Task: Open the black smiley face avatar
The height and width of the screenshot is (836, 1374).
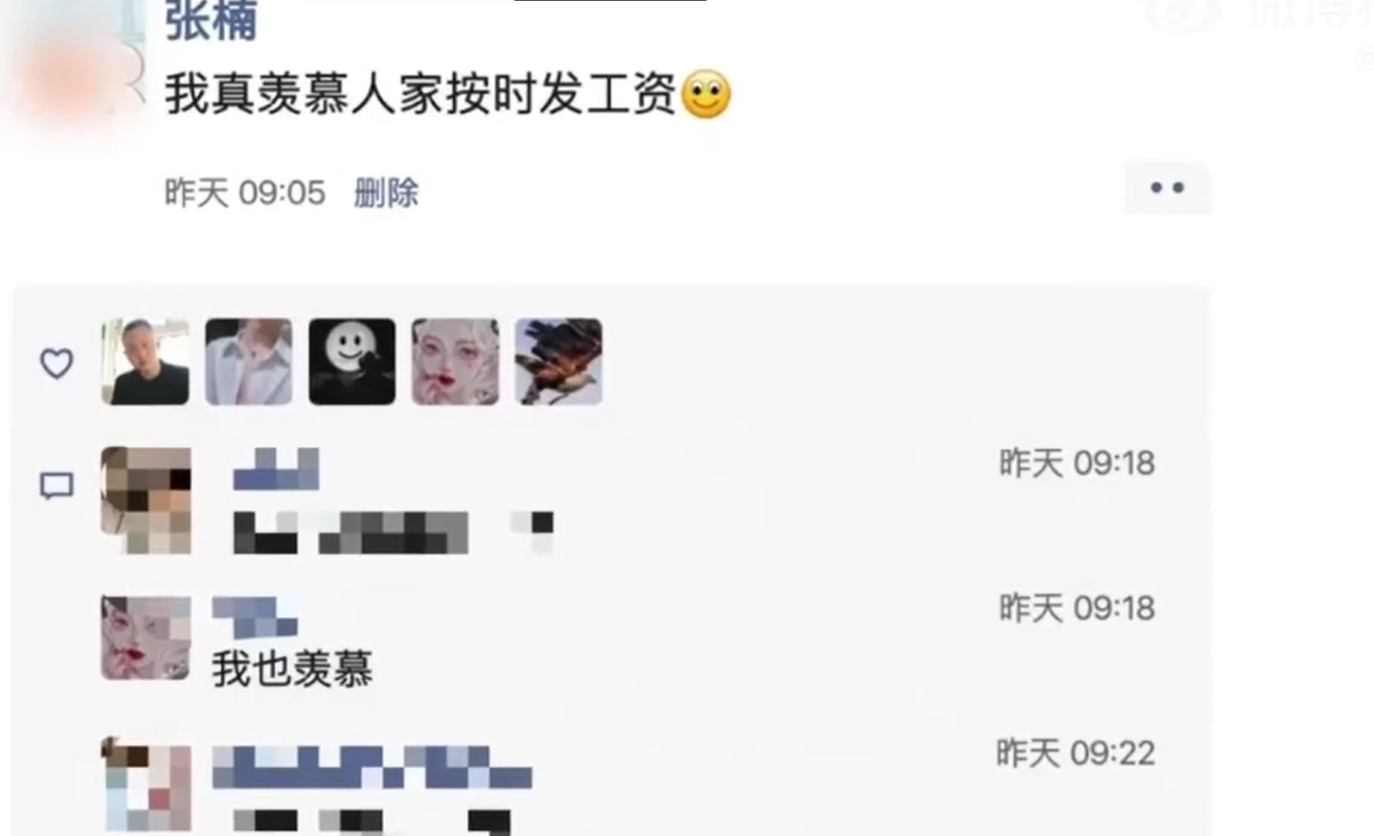Action: pos(352,362)
